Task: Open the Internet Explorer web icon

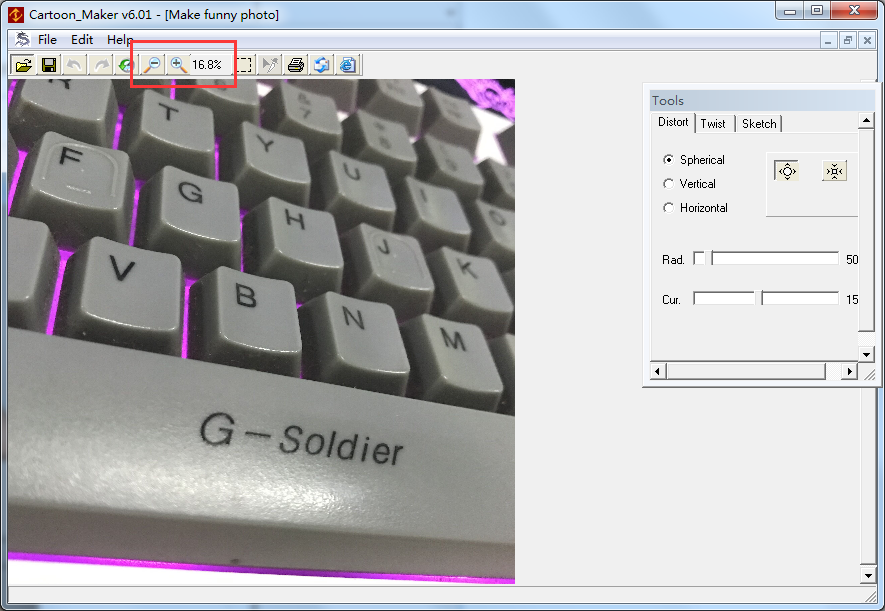Action: [348, 65]
